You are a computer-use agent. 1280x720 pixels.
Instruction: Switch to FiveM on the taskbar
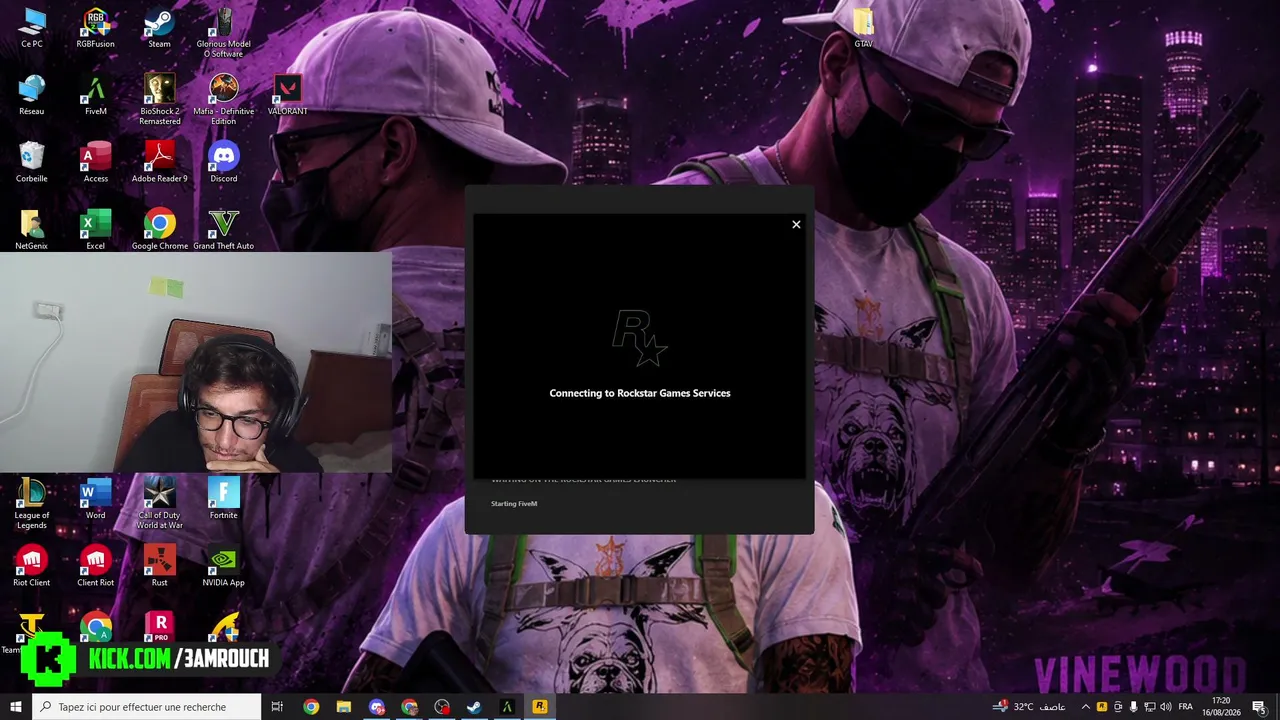507,707
